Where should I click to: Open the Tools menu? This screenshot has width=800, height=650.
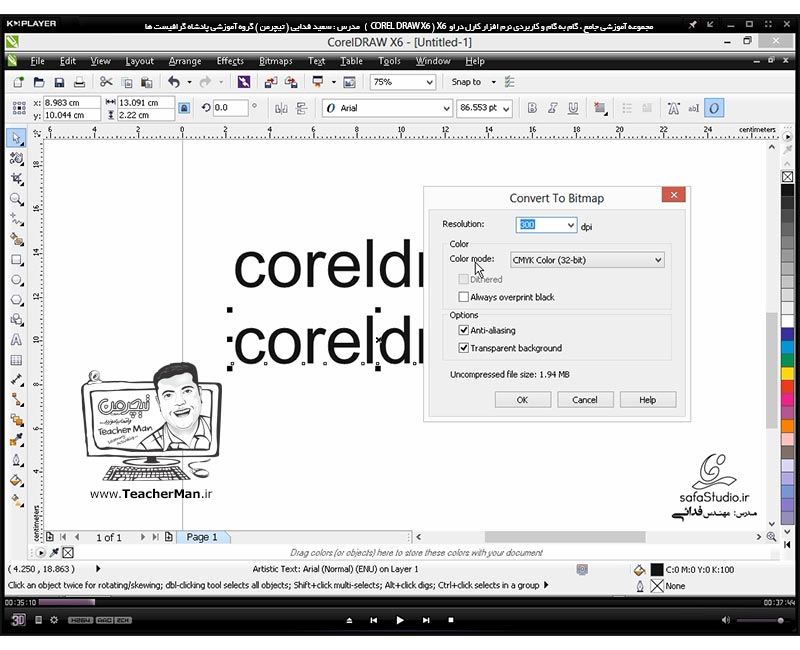point(389,61)
